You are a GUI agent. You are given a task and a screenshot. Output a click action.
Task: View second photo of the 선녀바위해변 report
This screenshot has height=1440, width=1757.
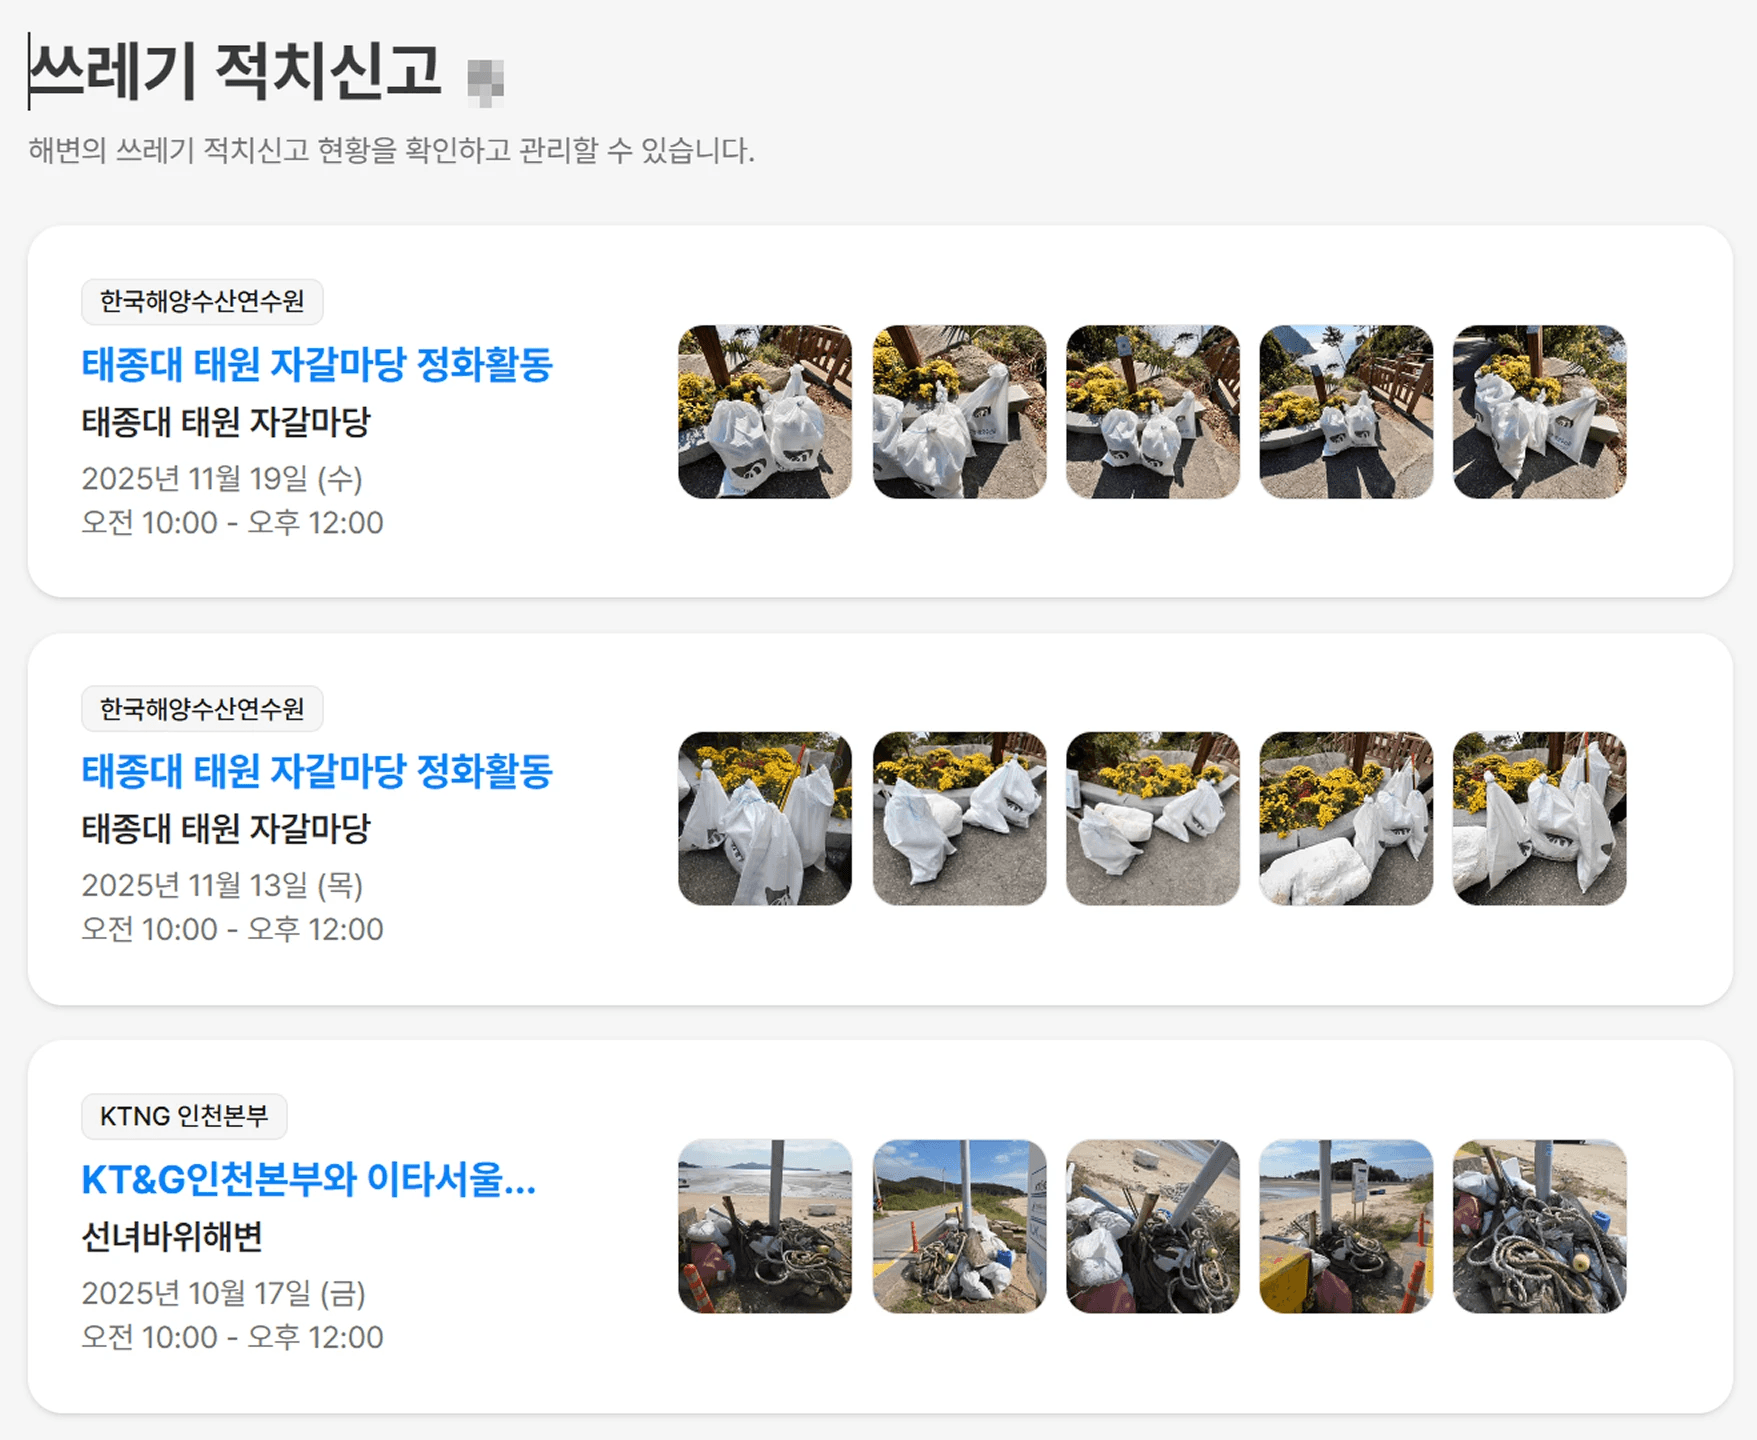pyautogui.click(x=959, y=1226)
